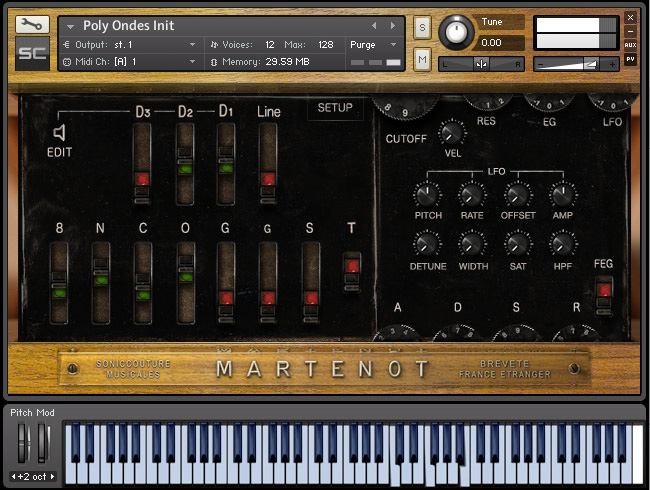Click the Mod wheel
Screen dimensions: 650x490
coord(42,443)
